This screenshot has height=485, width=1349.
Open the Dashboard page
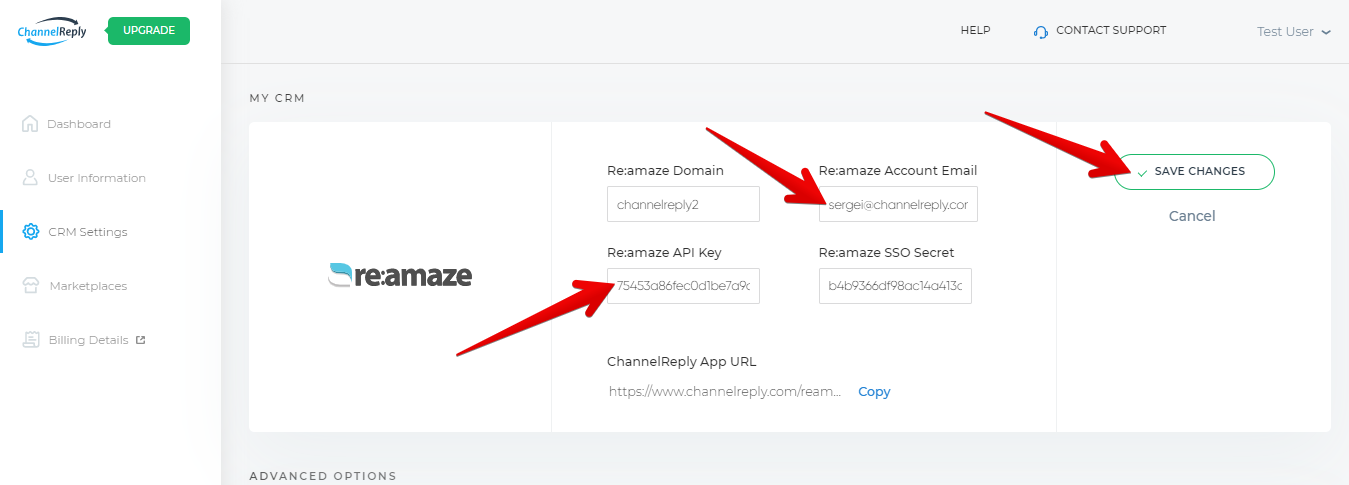pos(78,124)
